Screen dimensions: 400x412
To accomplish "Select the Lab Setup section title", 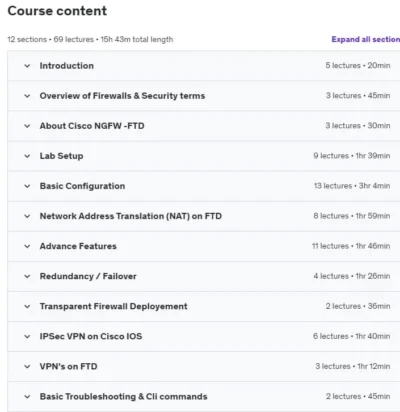I will [x=61, y=156].
